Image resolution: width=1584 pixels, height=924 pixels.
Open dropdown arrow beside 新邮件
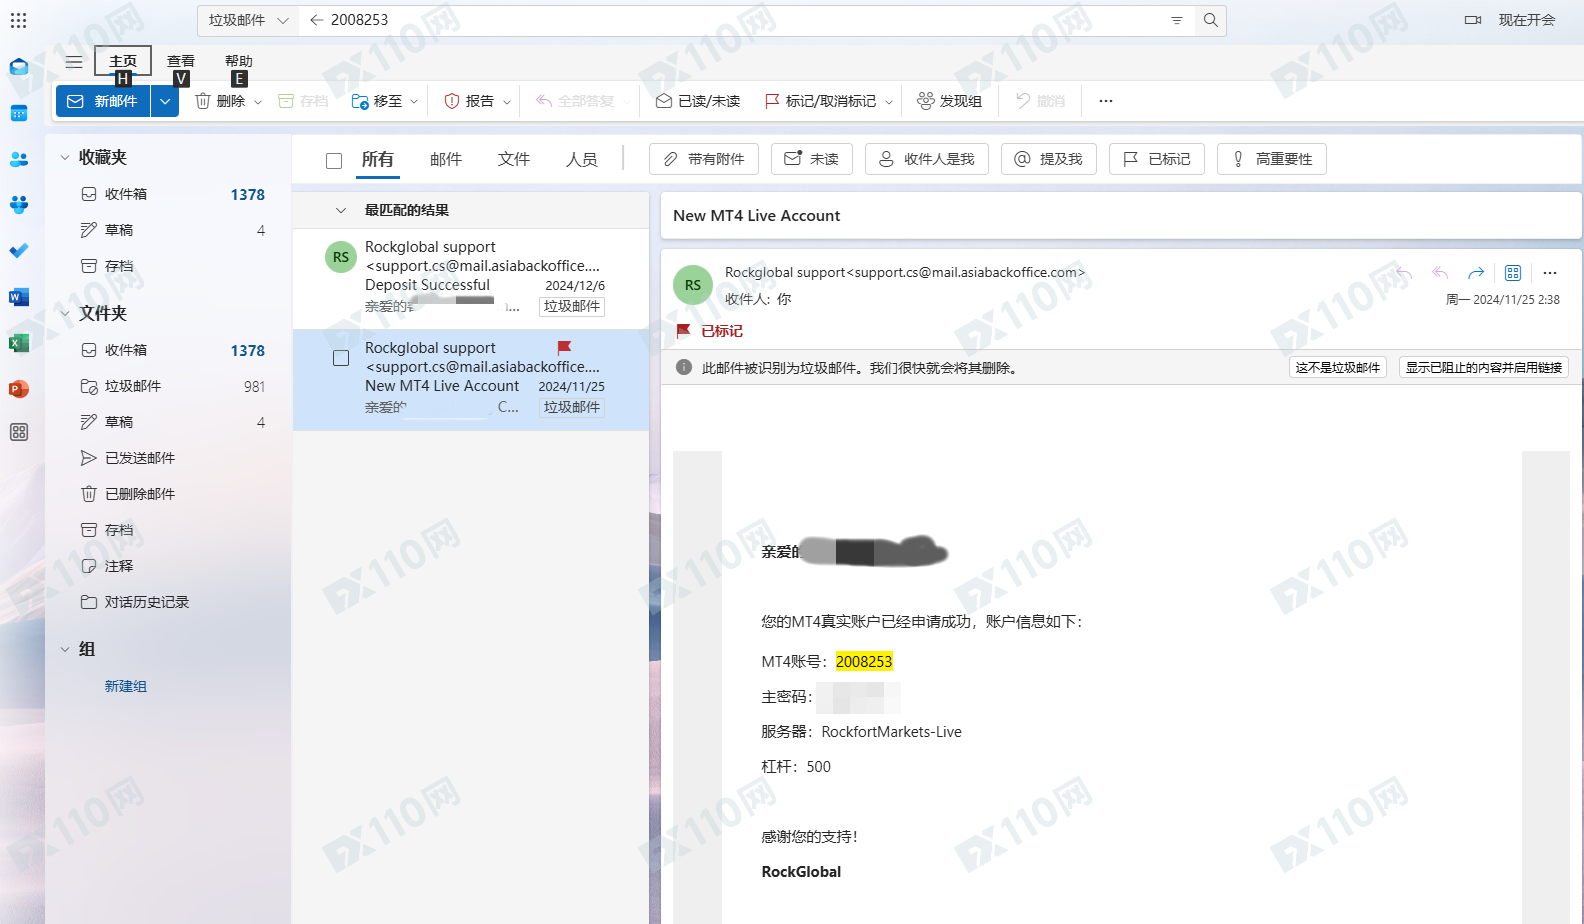point(165,101)
